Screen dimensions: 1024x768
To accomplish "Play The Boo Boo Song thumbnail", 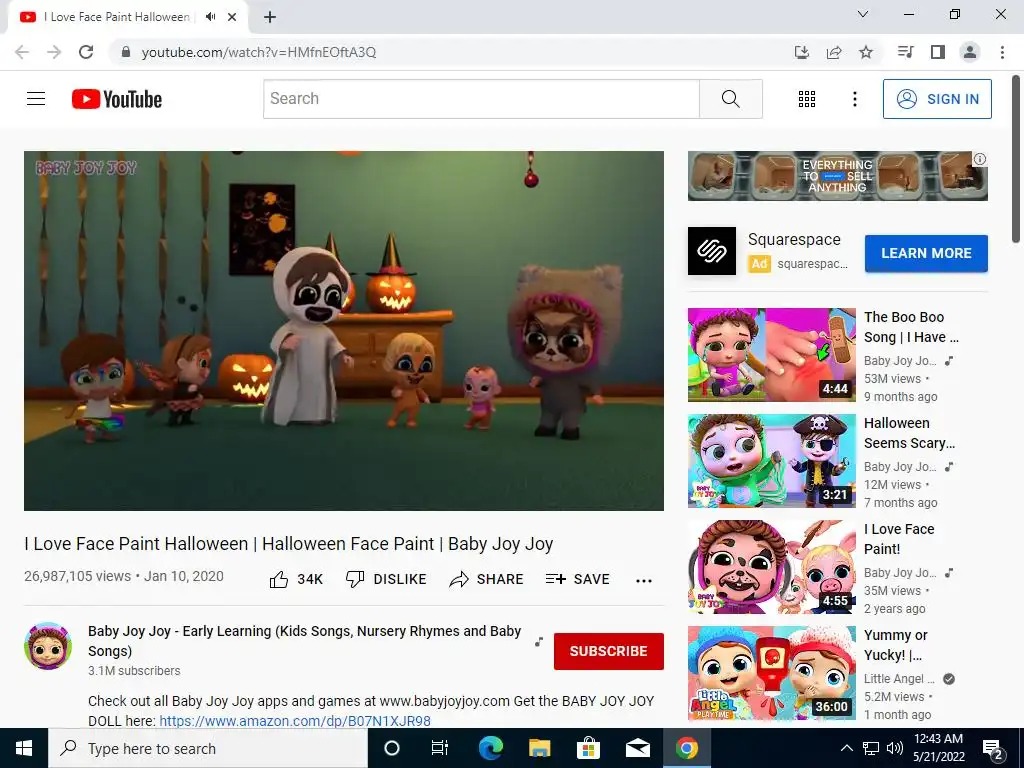I will tap(771, 355).
